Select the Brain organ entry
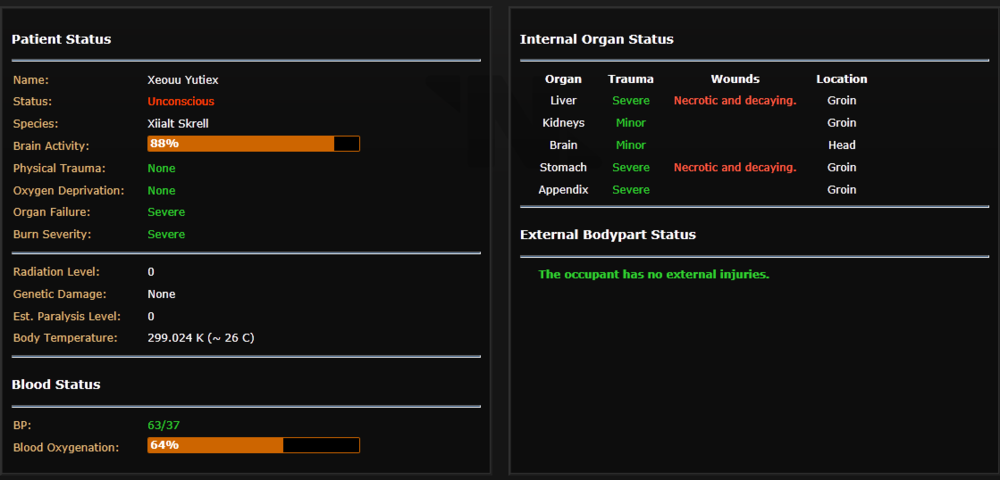This screenshot has width=1000, height=480. pos(563,145)
